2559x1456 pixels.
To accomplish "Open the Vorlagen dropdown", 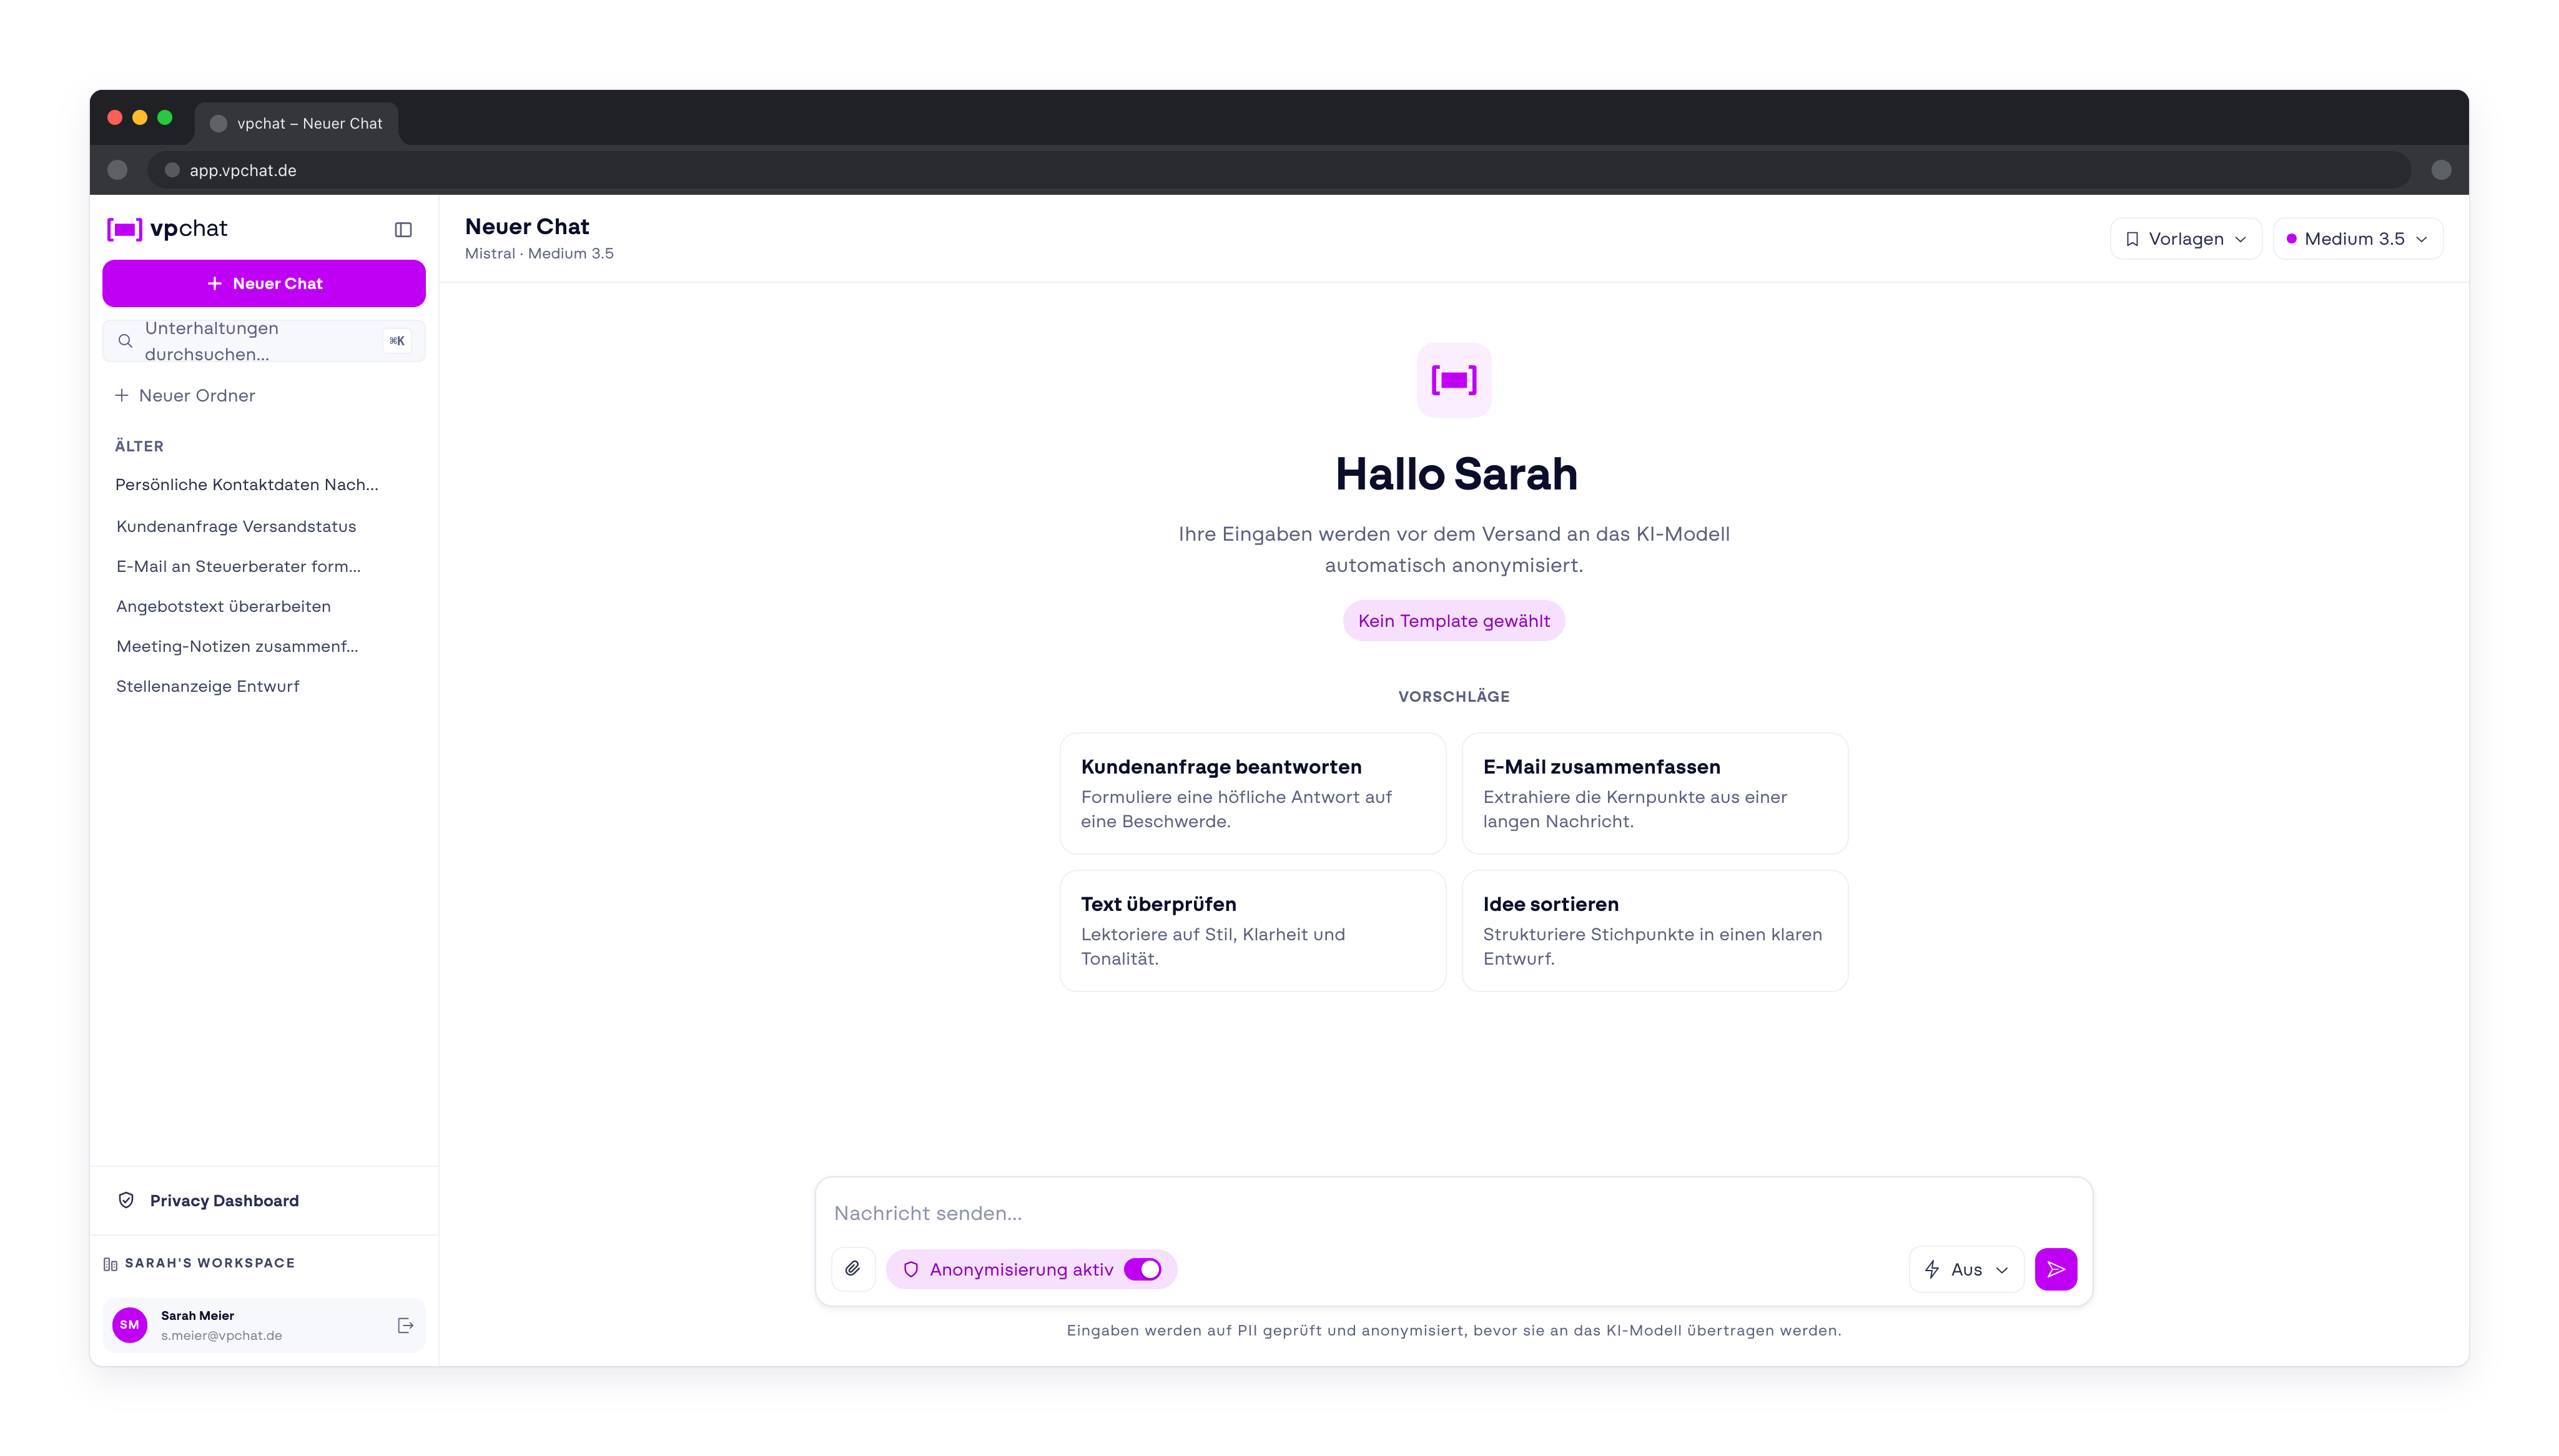I will click(2185, 239).
